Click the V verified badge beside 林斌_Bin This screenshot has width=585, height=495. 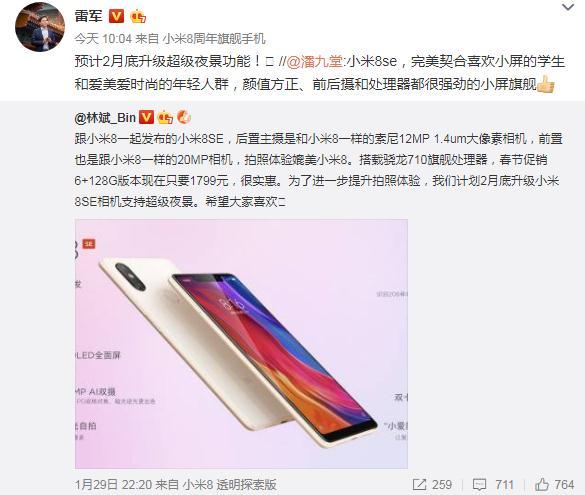click(x=146, y=118)
